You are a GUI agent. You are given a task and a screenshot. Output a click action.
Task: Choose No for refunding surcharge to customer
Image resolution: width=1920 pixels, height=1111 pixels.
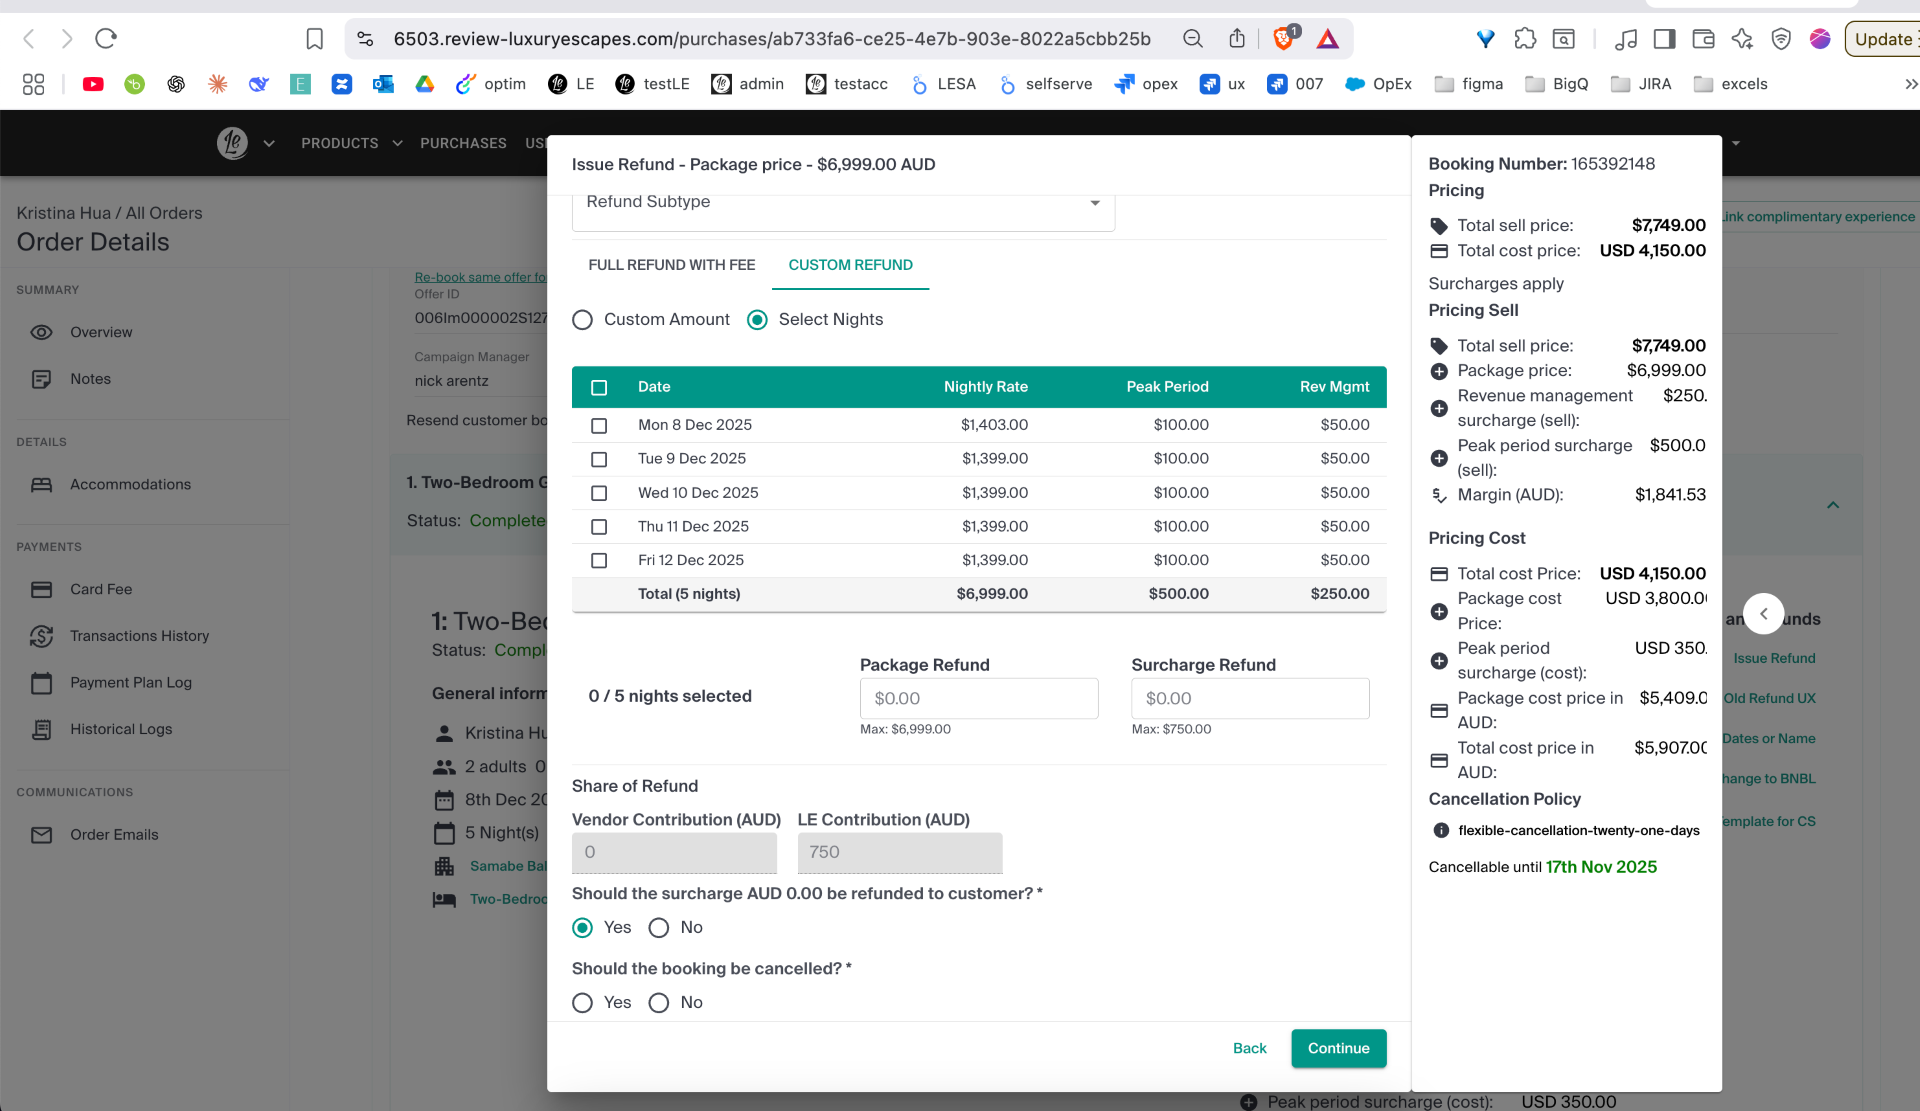[658, 928]
